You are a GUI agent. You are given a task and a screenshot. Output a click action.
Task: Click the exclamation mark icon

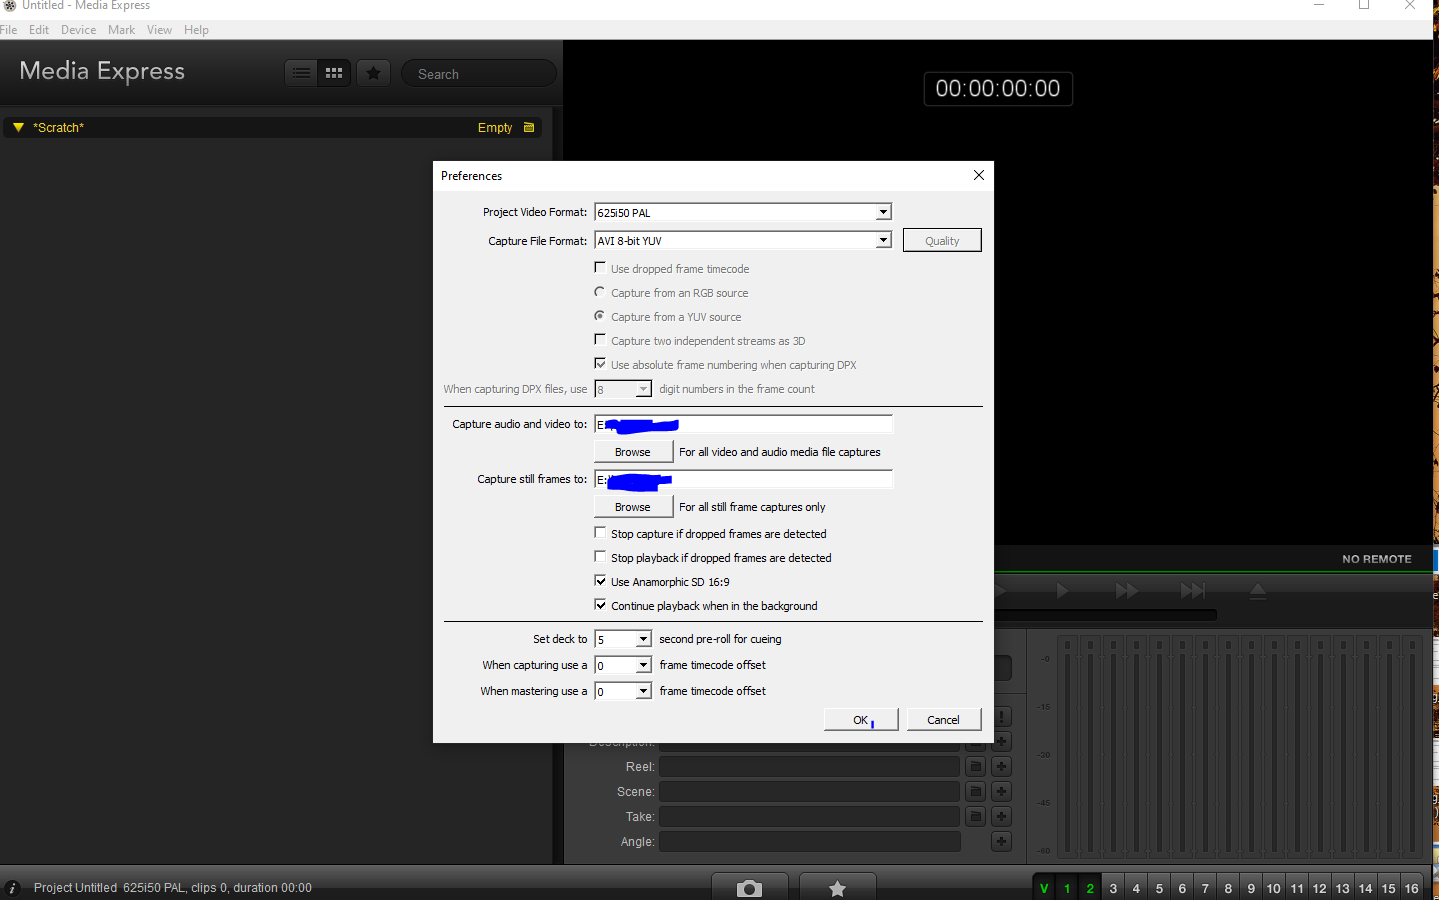1002,717
